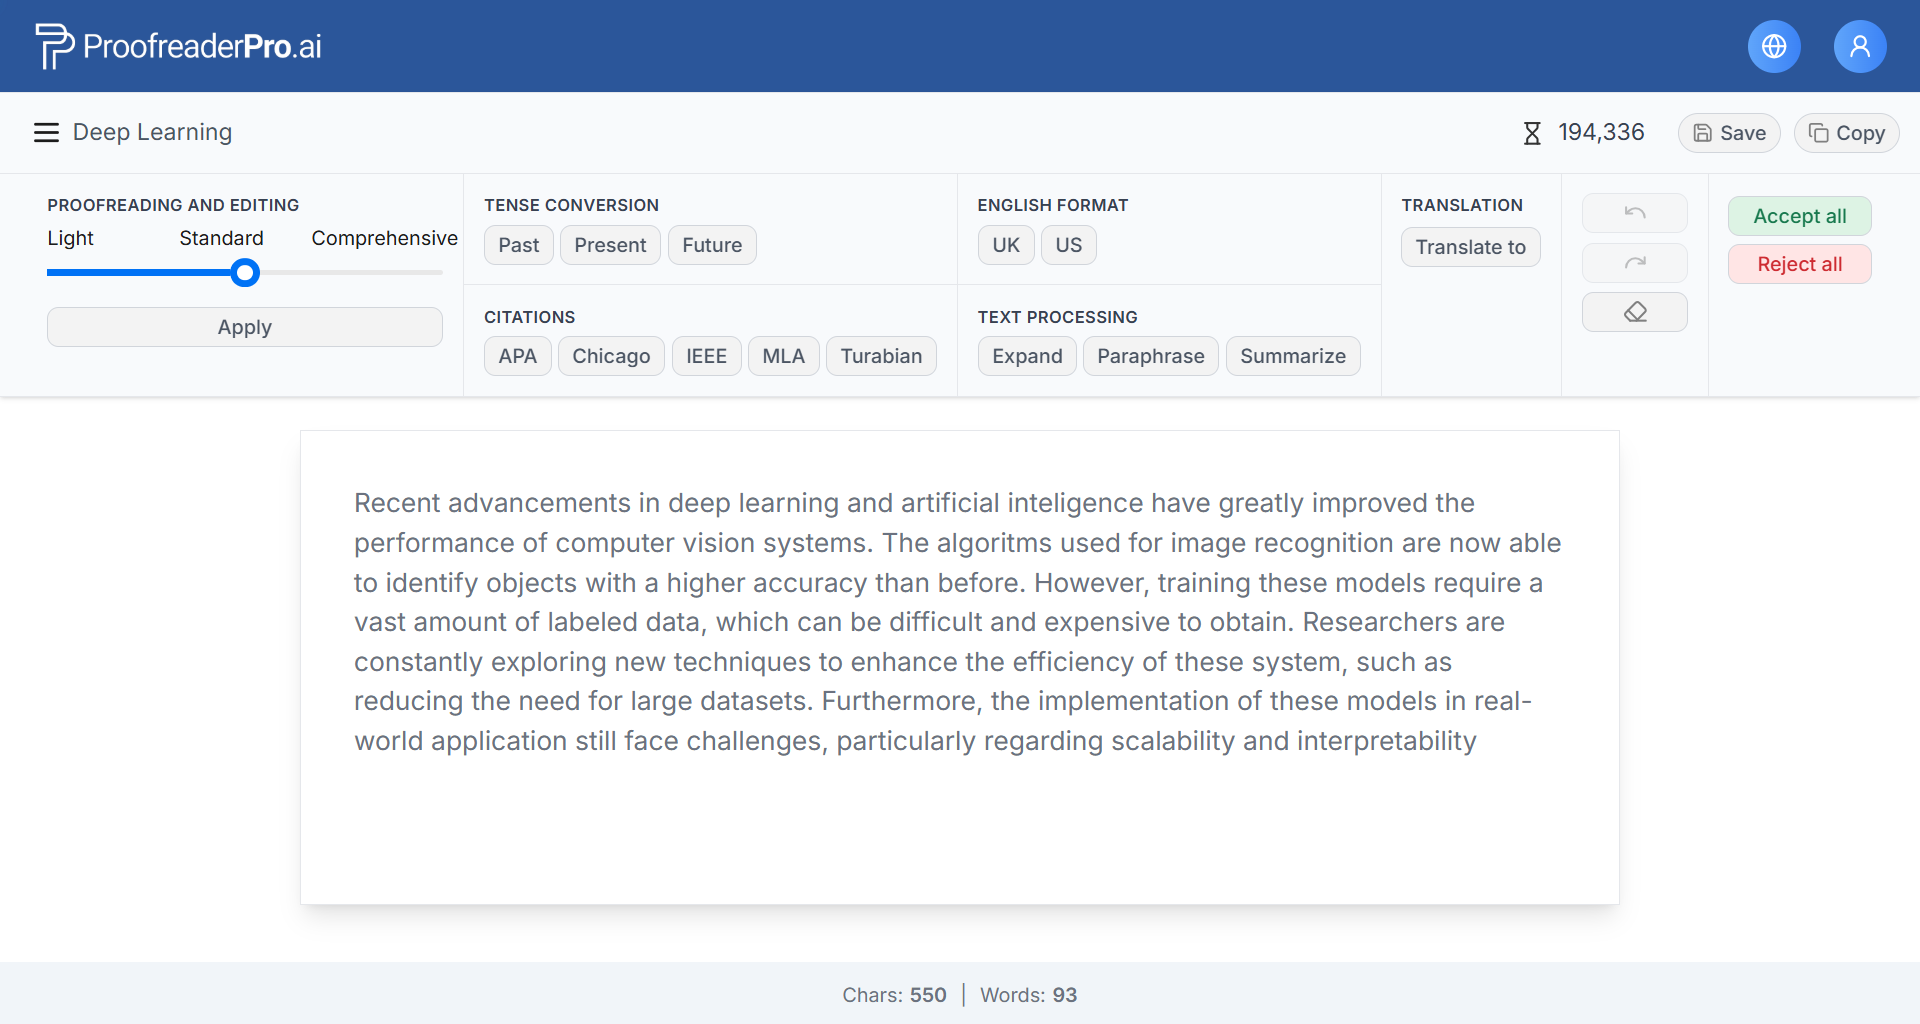Click the proofreading level slider handle
The width and height of the screenshot is (1920, 1024).
click(x=245, y=273)
